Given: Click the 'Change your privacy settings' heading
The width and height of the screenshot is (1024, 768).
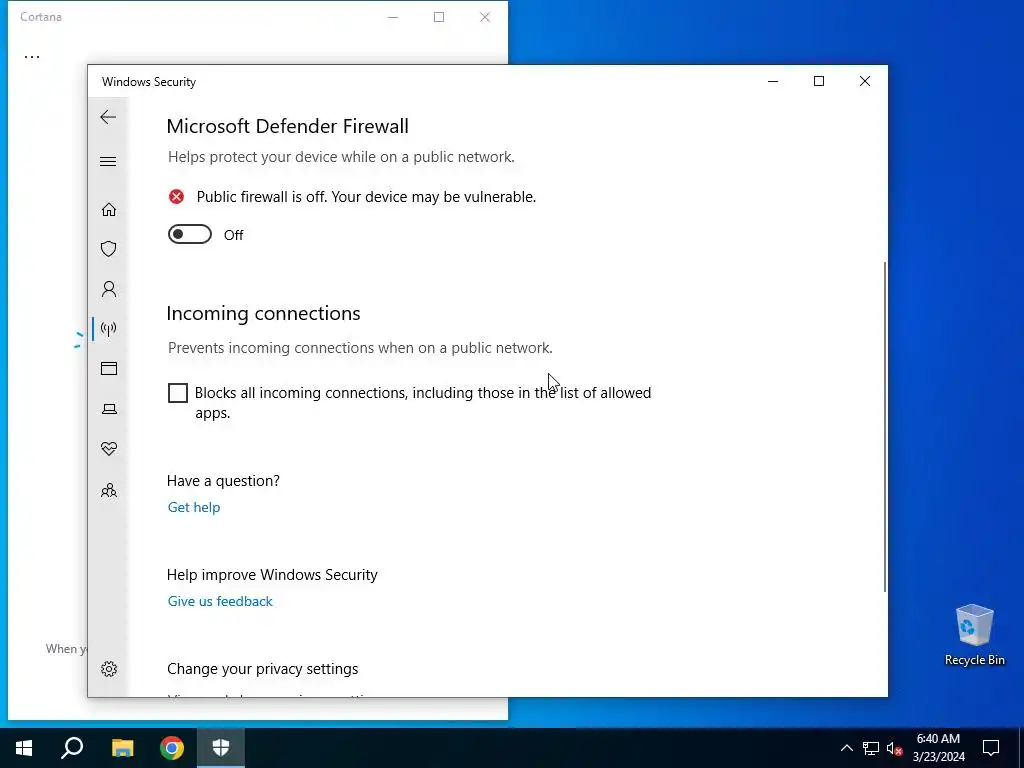Looking at the screenshot, I should (x=263, y=669).
